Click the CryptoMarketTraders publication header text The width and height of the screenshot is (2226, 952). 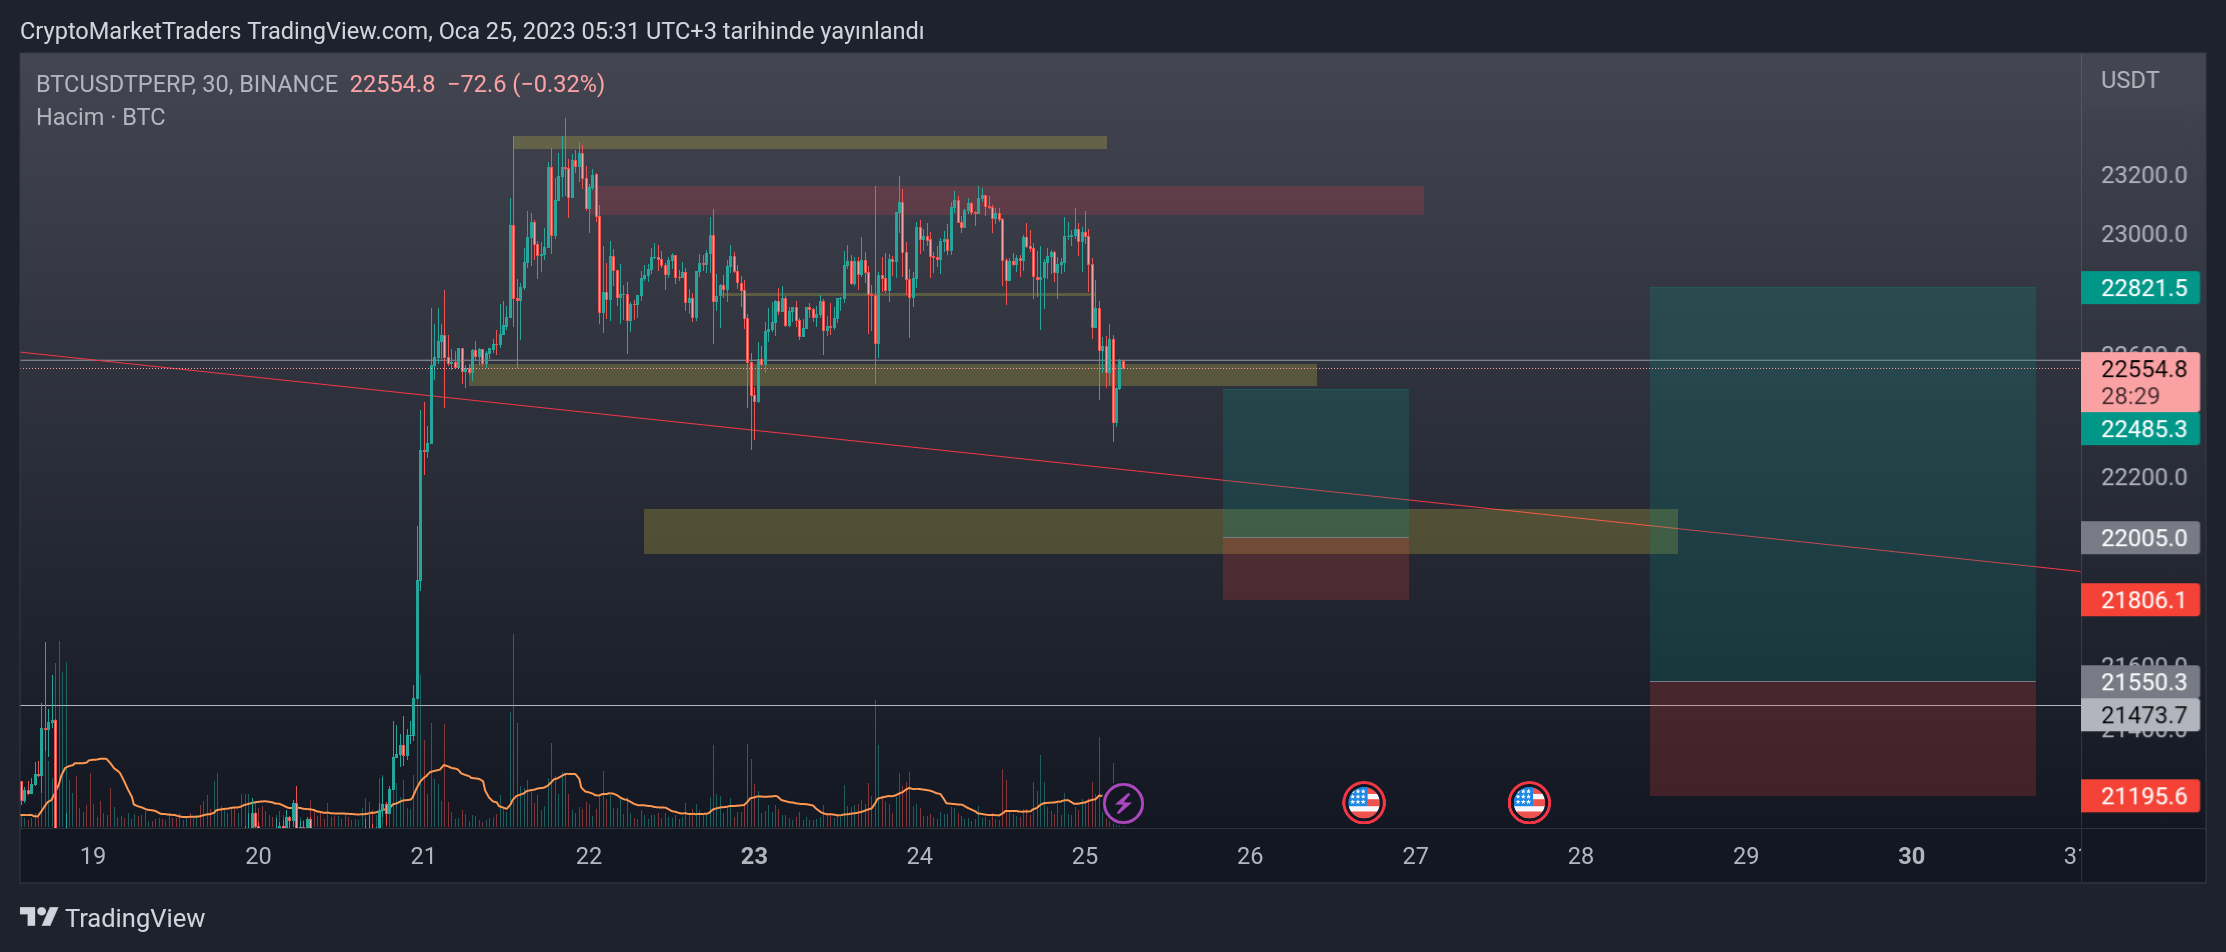coord(472,31)
